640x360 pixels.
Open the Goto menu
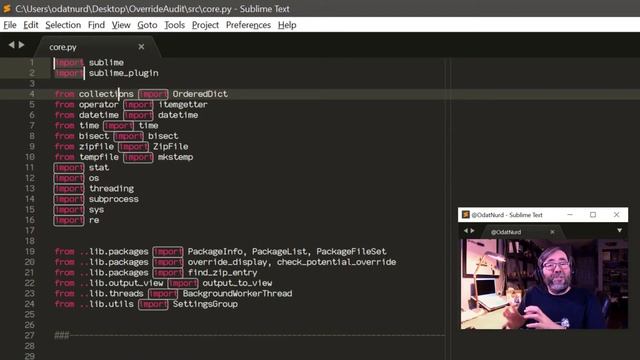point(147,25)
